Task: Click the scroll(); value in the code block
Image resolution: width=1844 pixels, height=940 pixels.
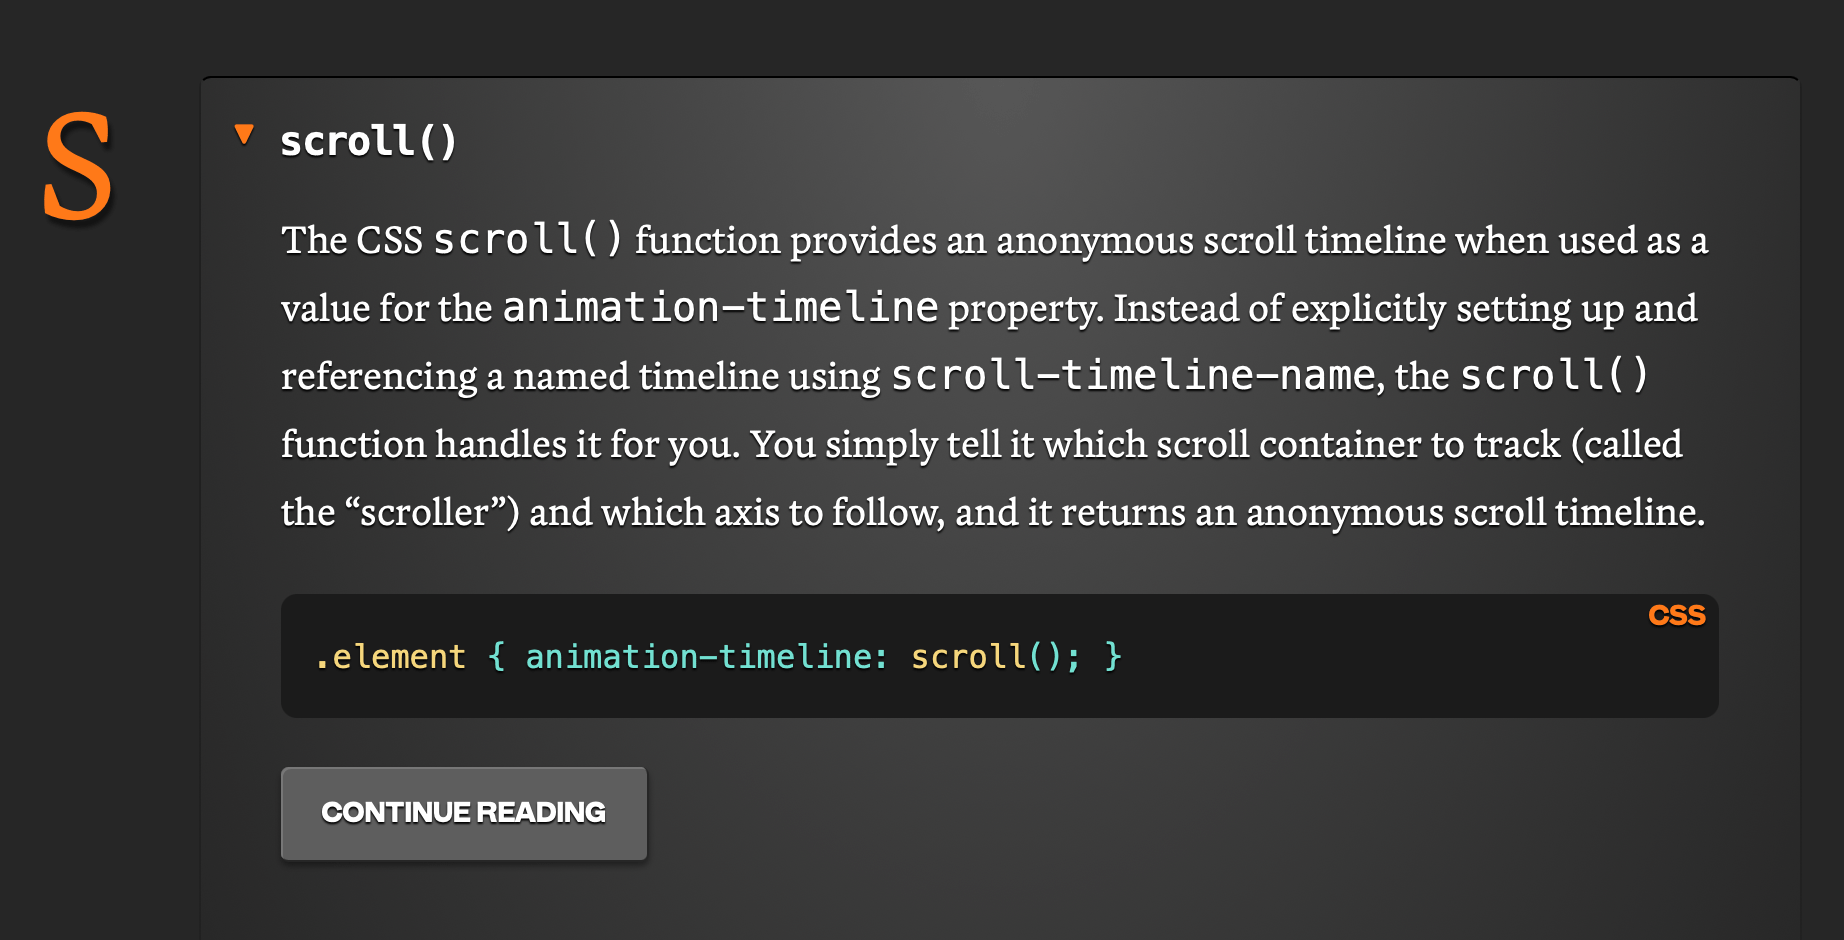Action: [995, 657]
